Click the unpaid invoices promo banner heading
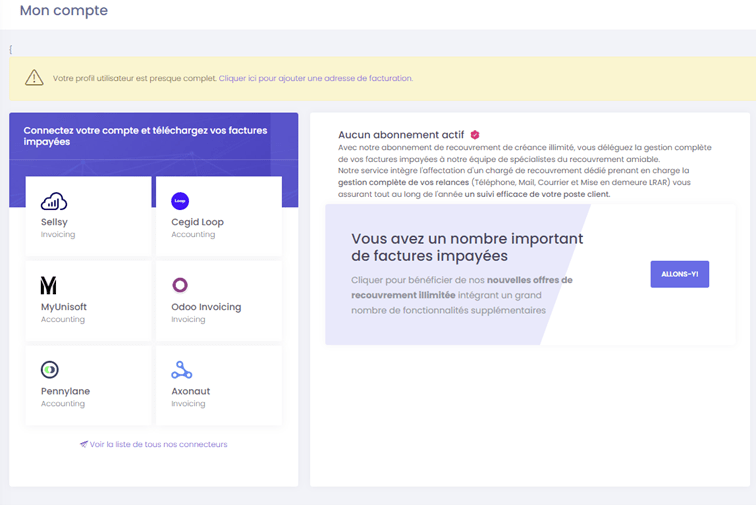The width and height of the screenshot is (756, 505). (467, 247)
